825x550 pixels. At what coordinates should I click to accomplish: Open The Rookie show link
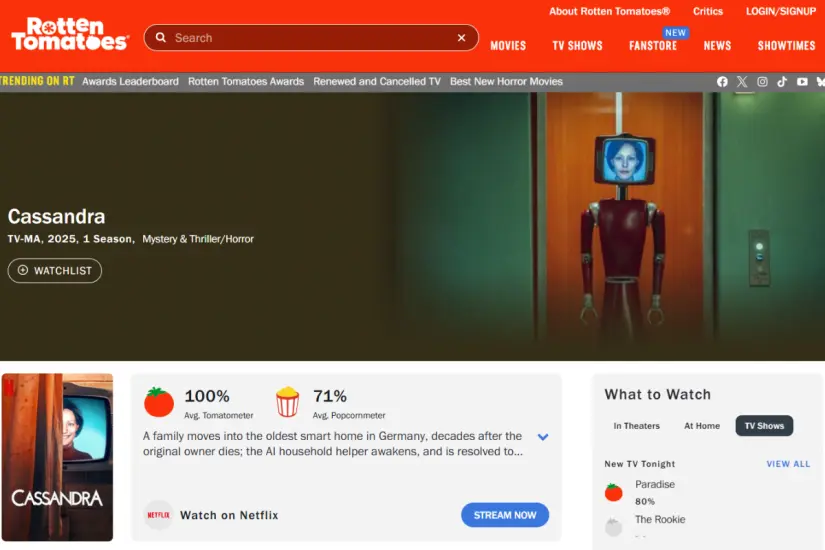coord(660,519)
